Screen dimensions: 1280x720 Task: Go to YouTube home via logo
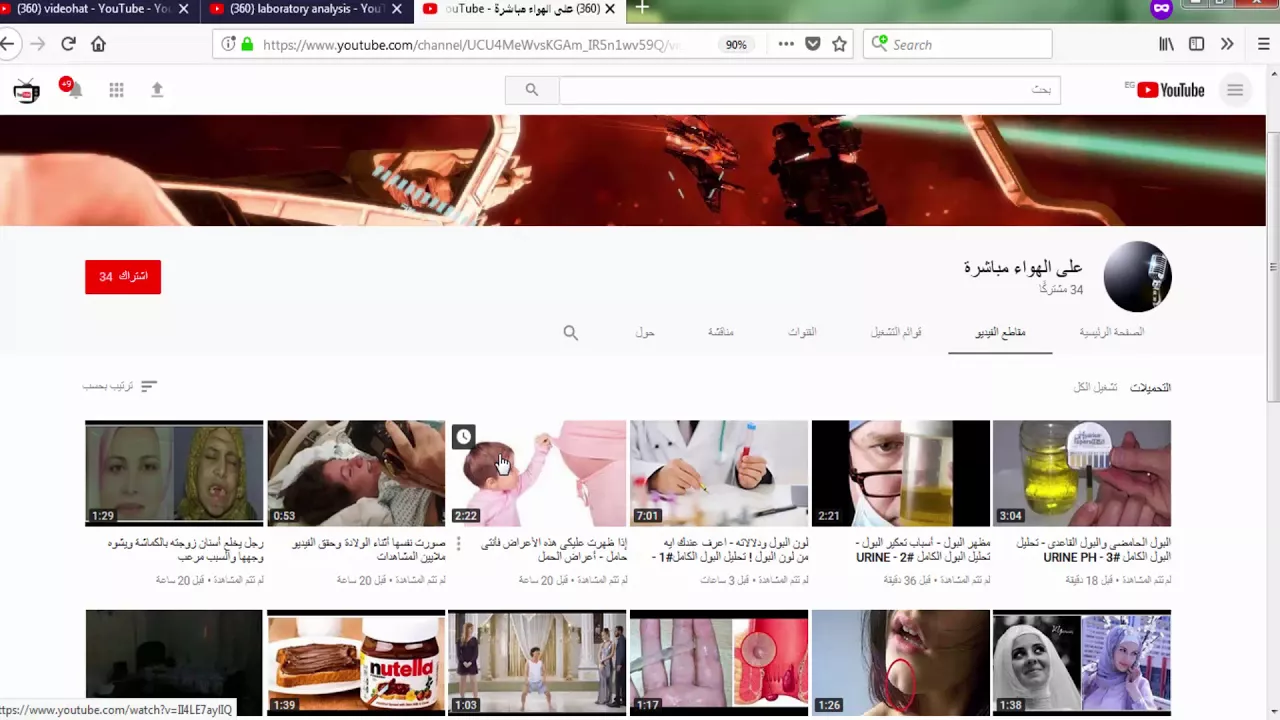tap(1170, 90)
